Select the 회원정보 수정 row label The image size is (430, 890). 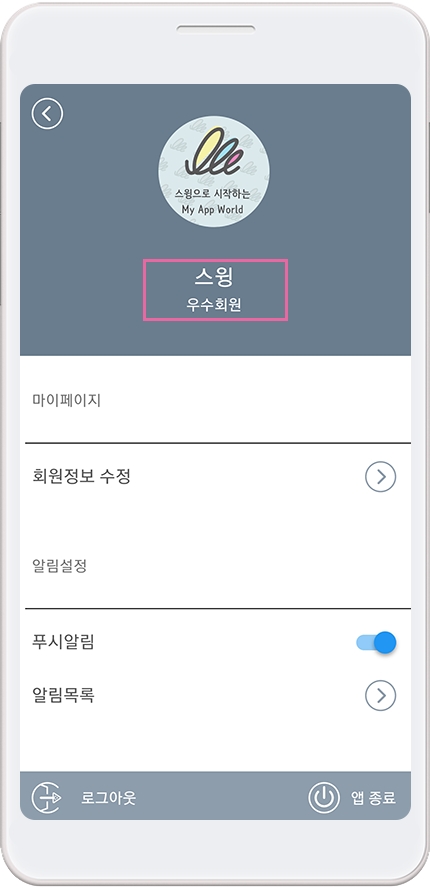pyautogui.click(x=82, y=476)
